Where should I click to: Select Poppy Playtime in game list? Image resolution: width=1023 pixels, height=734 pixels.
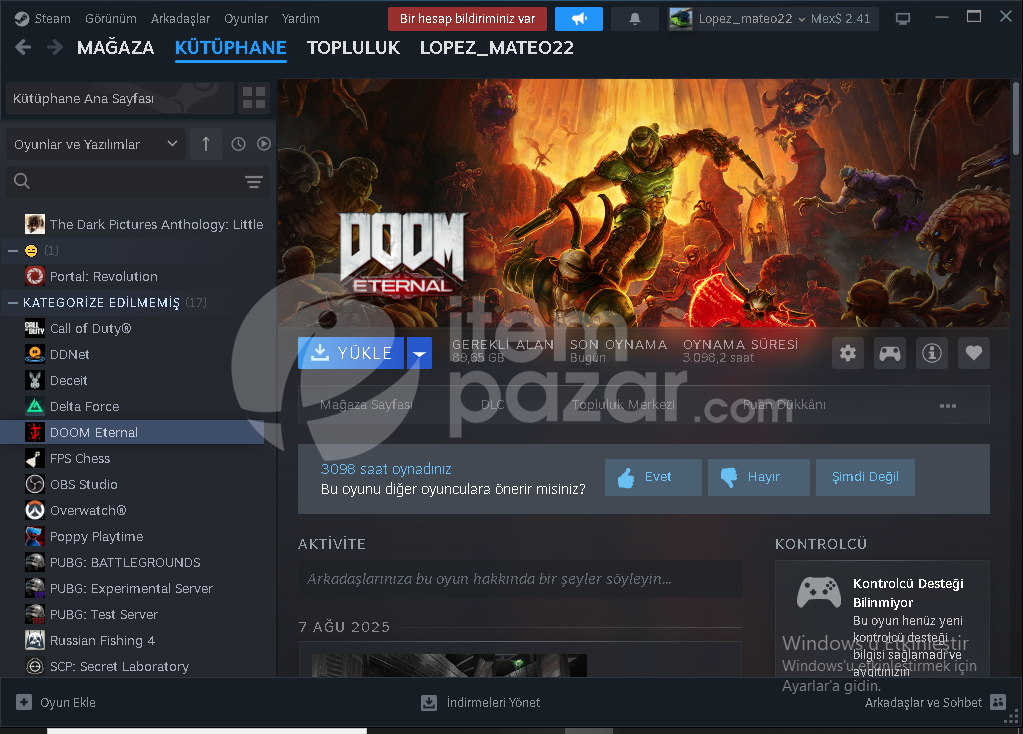(132, 537)
